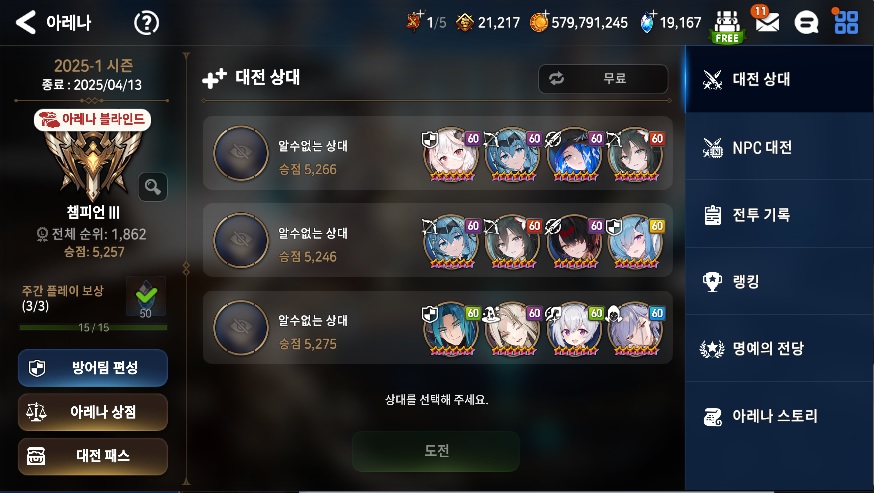Go back using the arrow beside 아레나
Image resolution: width=874 pixels, height=493 pixels.
click(26, 22)
